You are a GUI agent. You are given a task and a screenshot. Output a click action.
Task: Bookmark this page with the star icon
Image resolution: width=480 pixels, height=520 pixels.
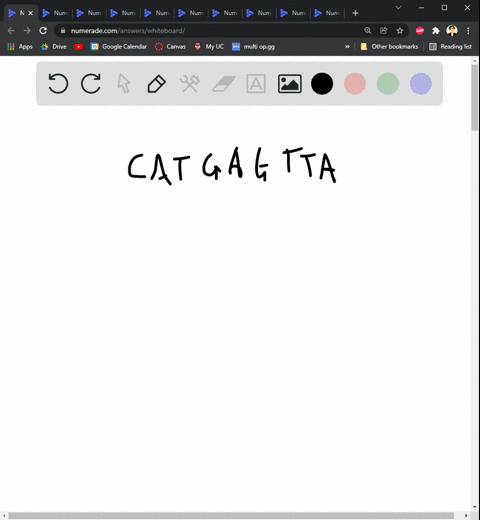click(400, 31)
